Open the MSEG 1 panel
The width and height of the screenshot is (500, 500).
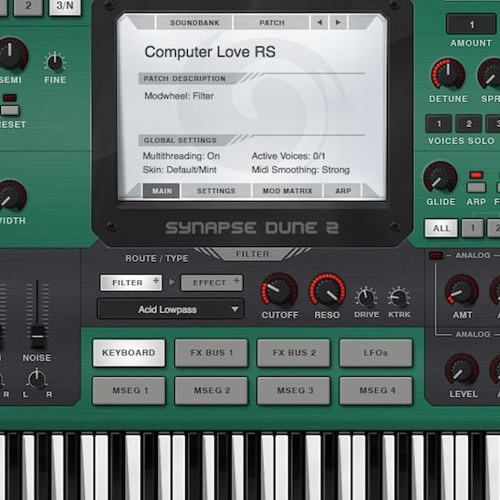129,390
